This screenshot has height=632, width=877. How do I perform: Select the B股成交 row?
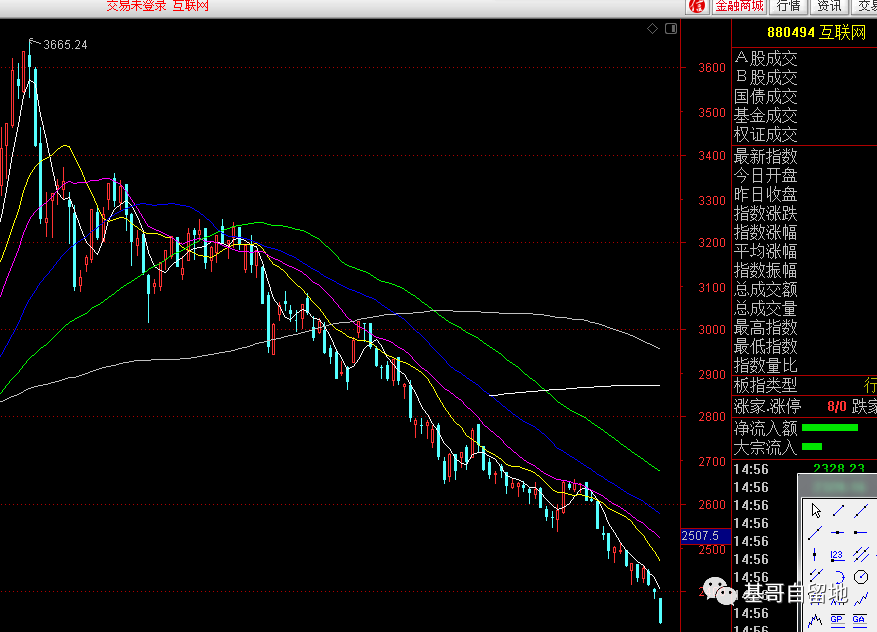coord(766,77)
